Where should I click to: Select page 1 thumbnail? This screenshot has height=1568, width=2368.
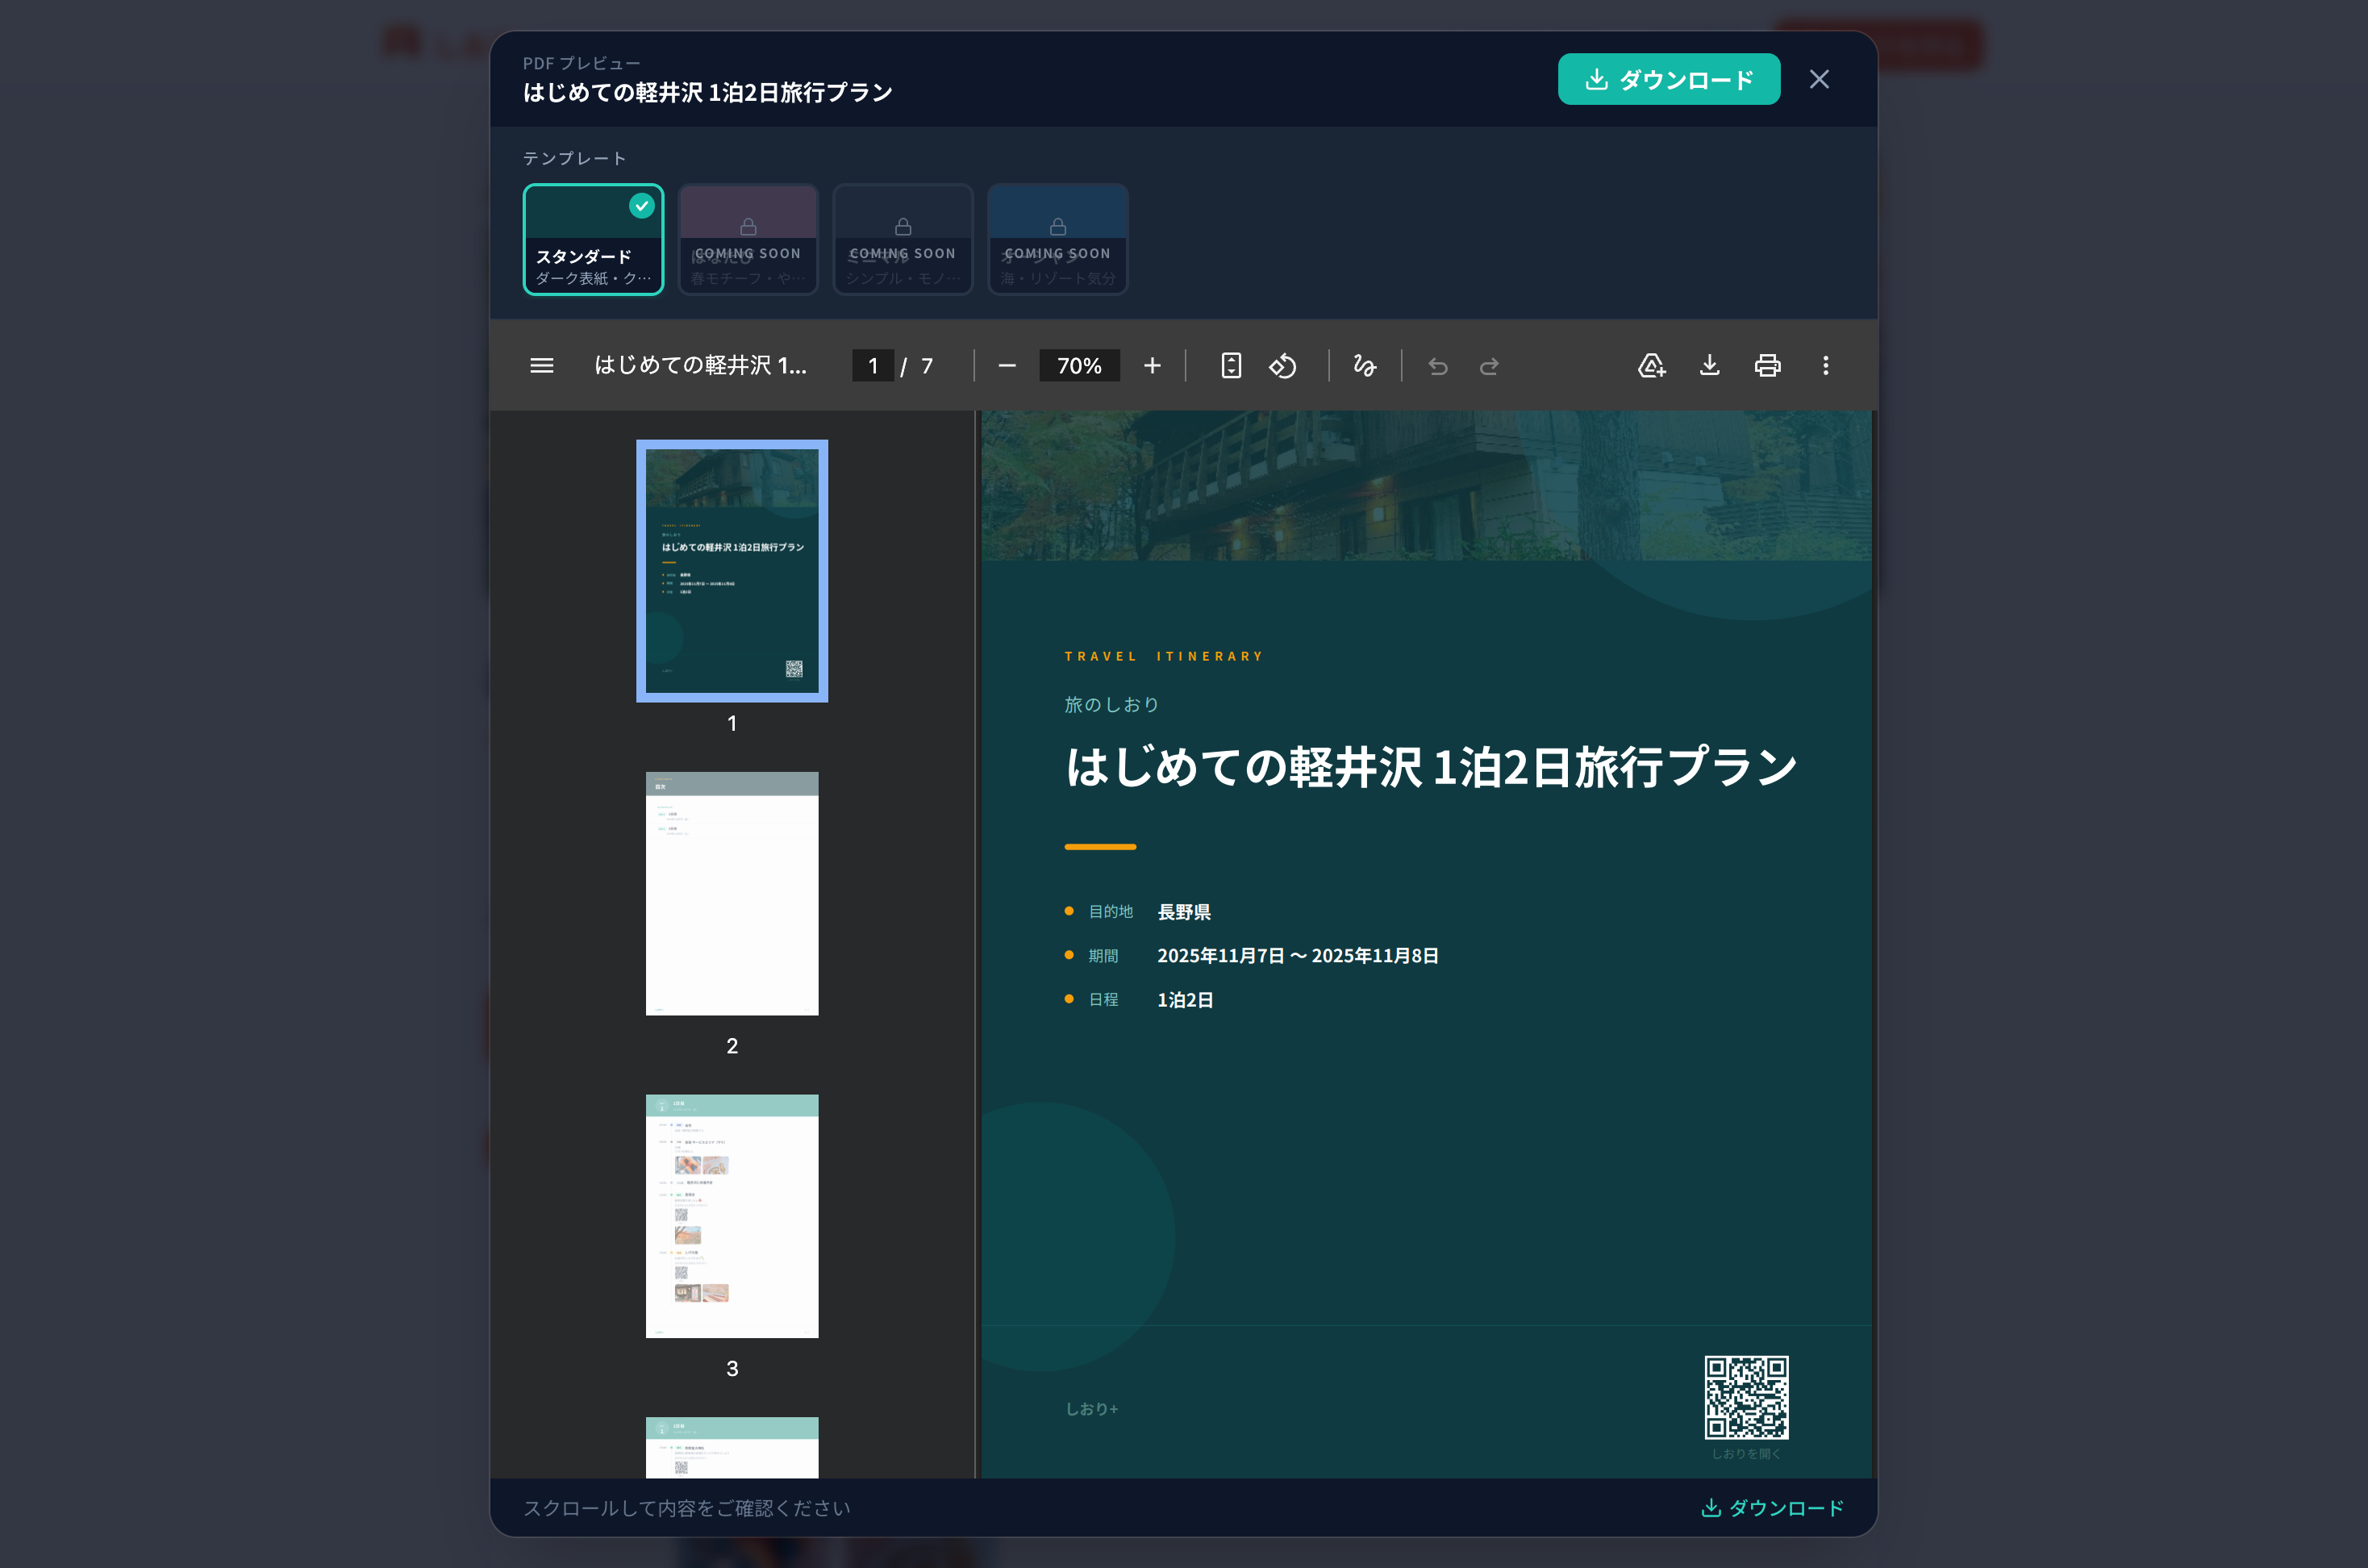tap(732, 571)
